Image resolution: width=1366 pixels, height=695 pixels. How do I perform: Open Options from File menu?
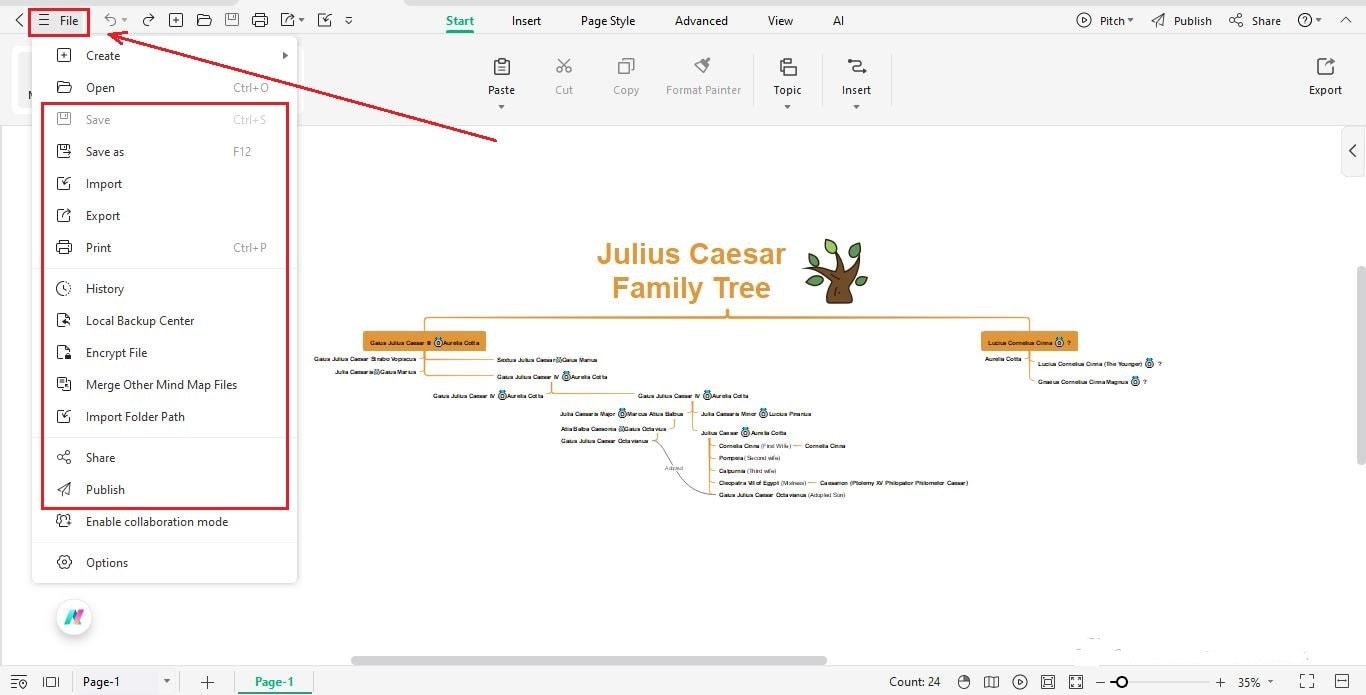(x=165, y=563)
